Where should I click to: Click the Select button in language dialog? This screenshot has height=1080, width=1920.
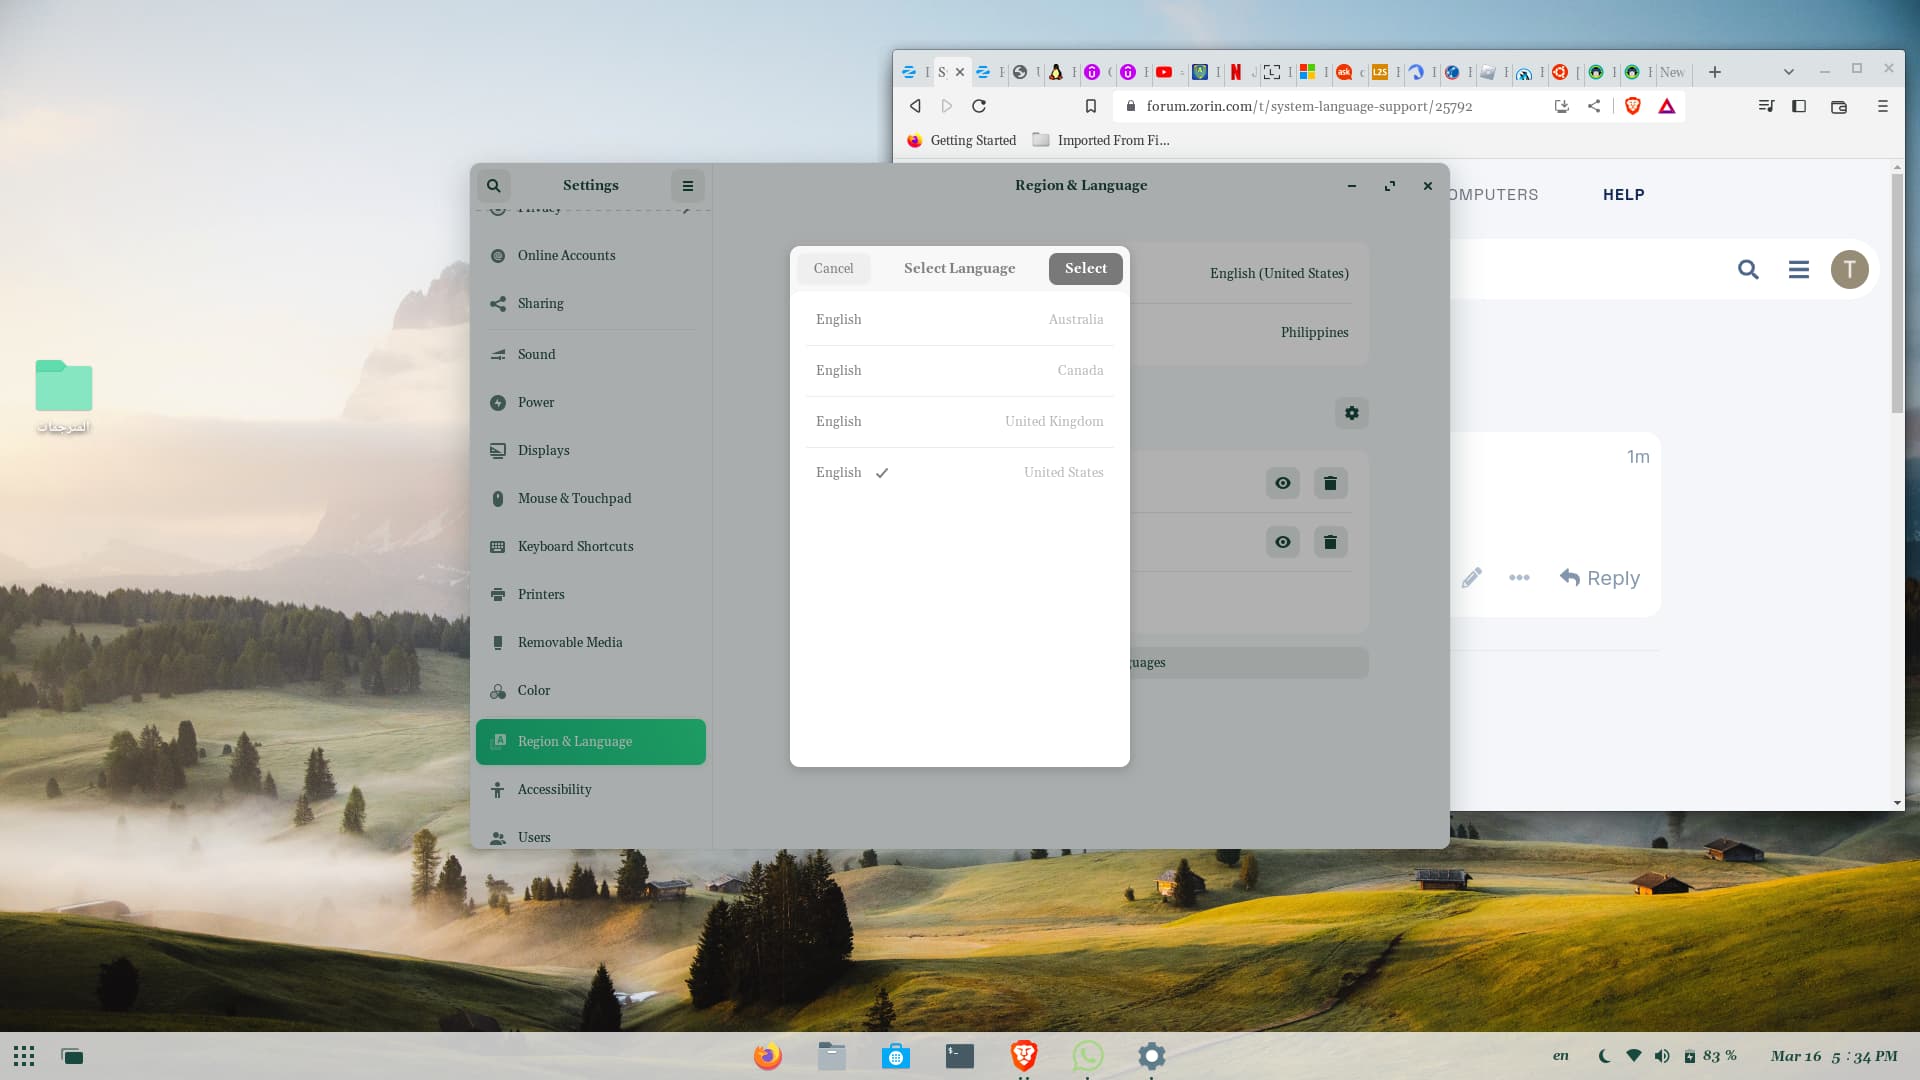pyautogui.click(x=1085, y=268)
